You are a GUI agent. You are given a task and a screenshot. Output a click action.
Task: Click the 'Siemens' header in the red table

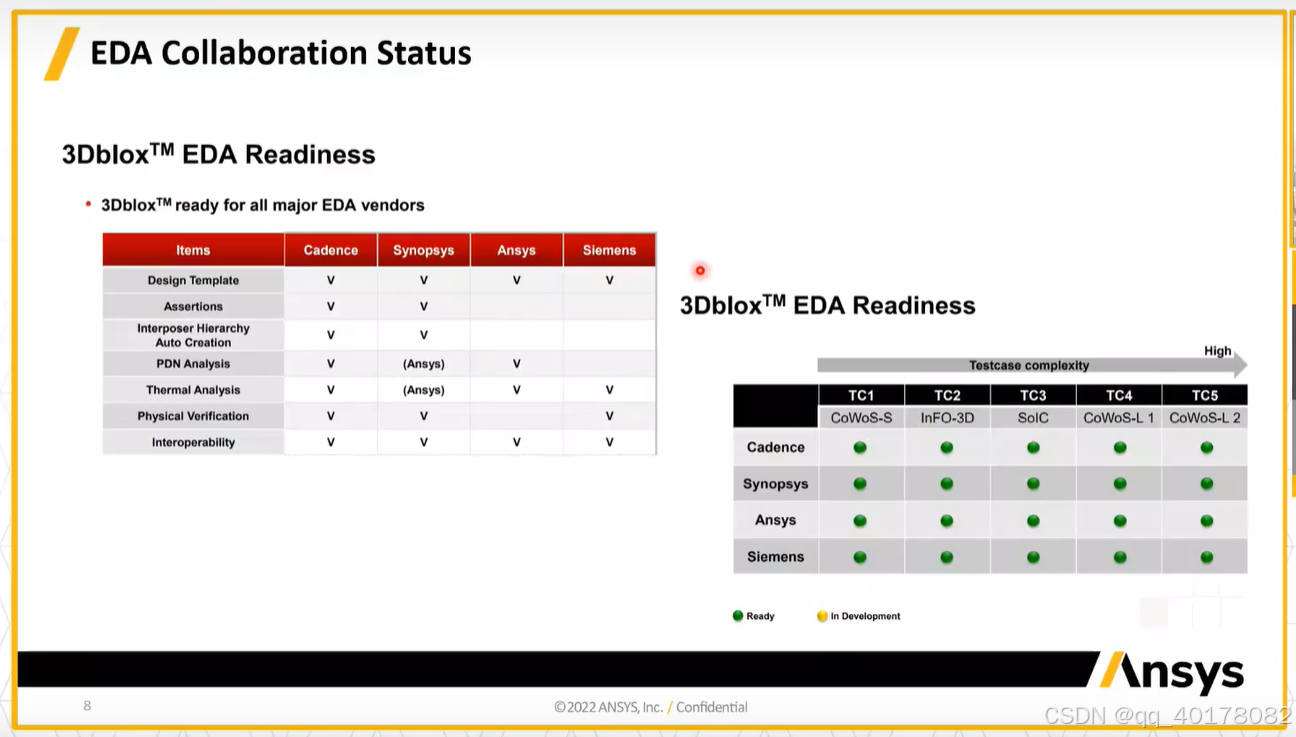tap(610, 250)
